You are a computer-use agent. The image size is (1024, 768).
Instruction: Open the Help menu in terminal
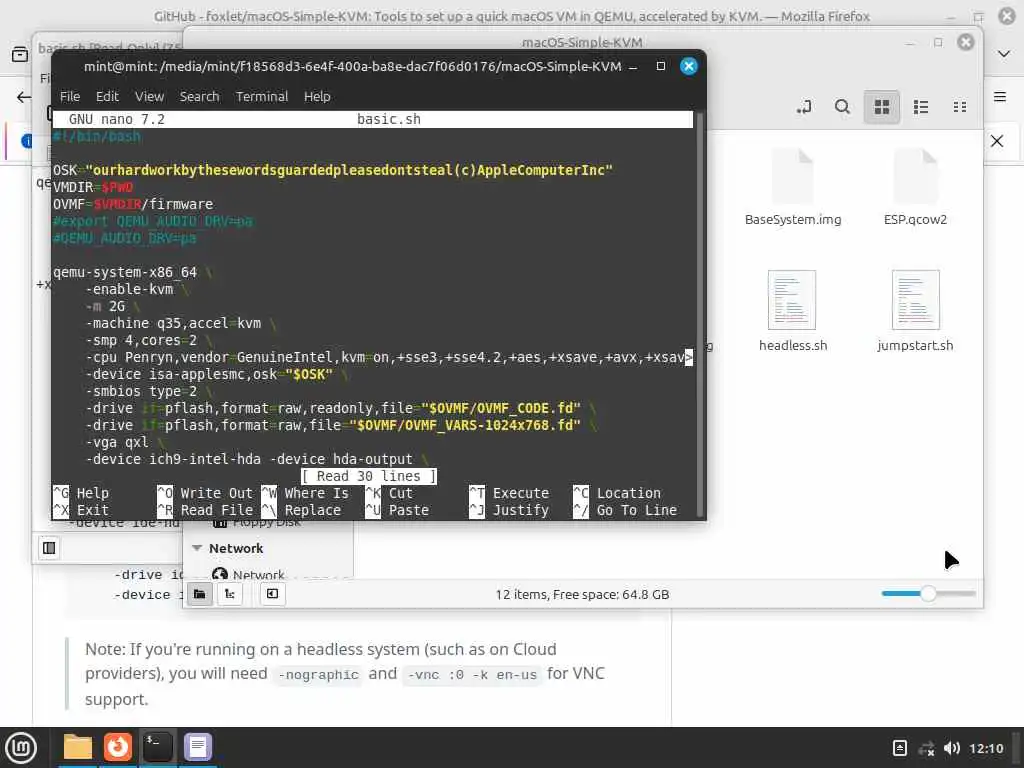(x=317, y=97)
